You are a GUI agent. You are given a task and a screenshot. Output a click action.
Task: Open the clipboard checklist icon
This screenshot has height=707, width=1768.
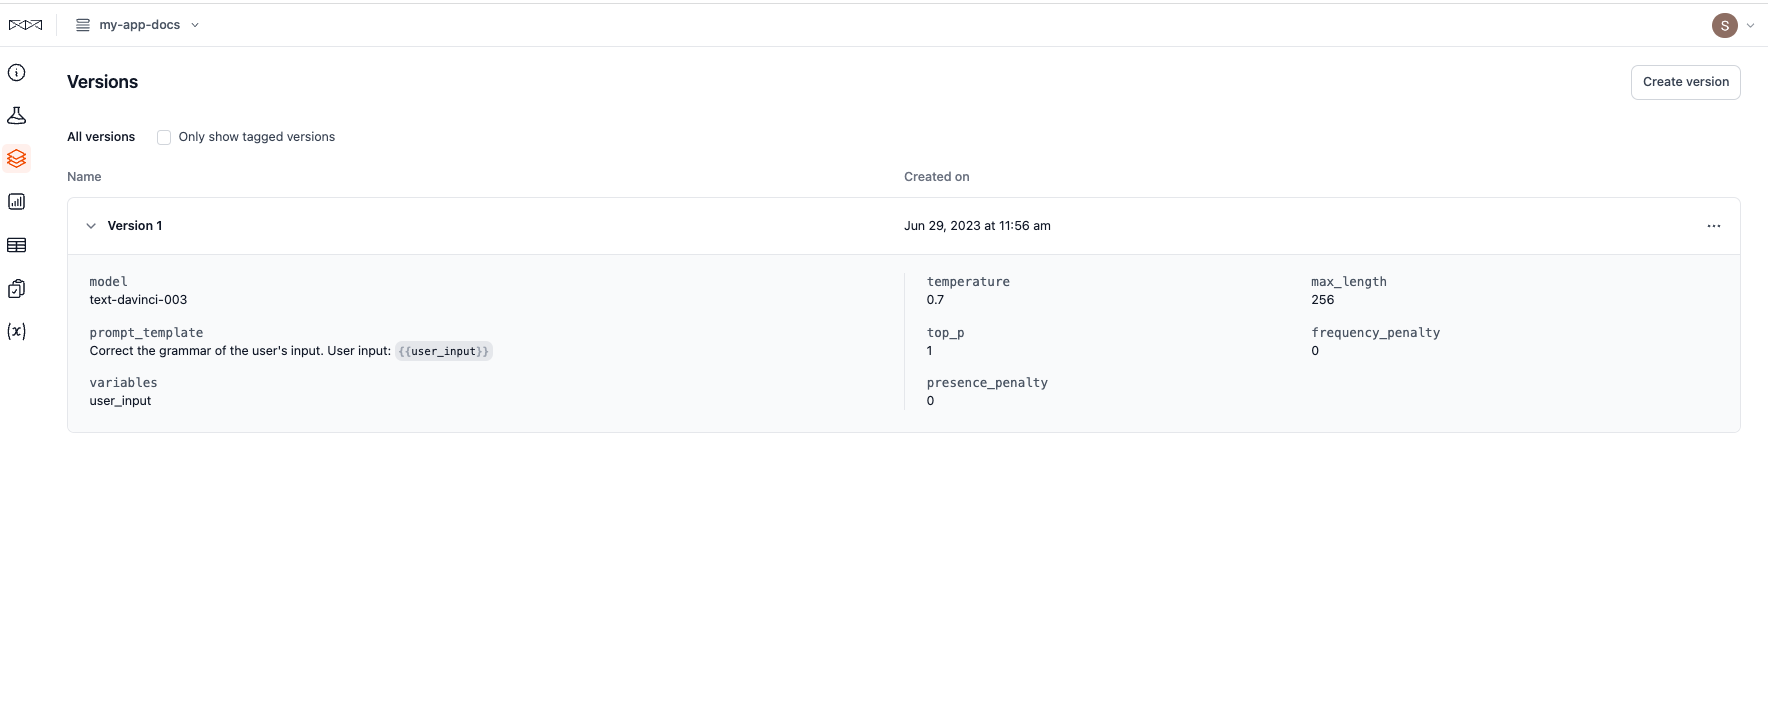[17, 288]
